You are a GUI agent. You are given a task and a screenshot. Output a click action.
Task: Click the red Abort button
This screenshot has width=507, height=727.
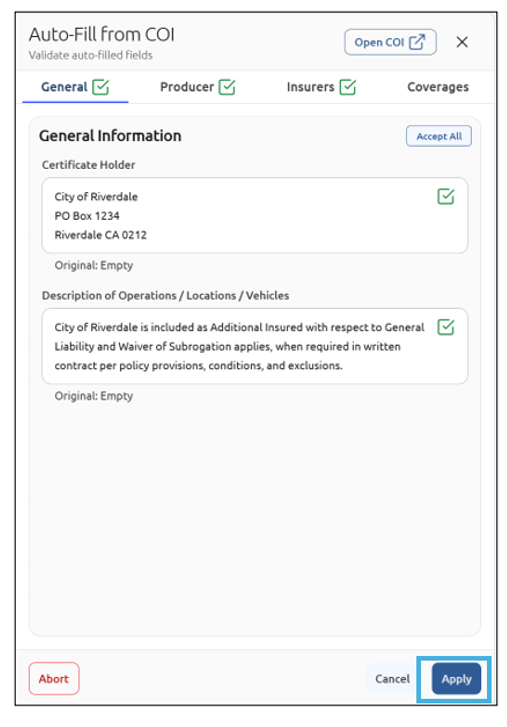[x=54, y=679]
